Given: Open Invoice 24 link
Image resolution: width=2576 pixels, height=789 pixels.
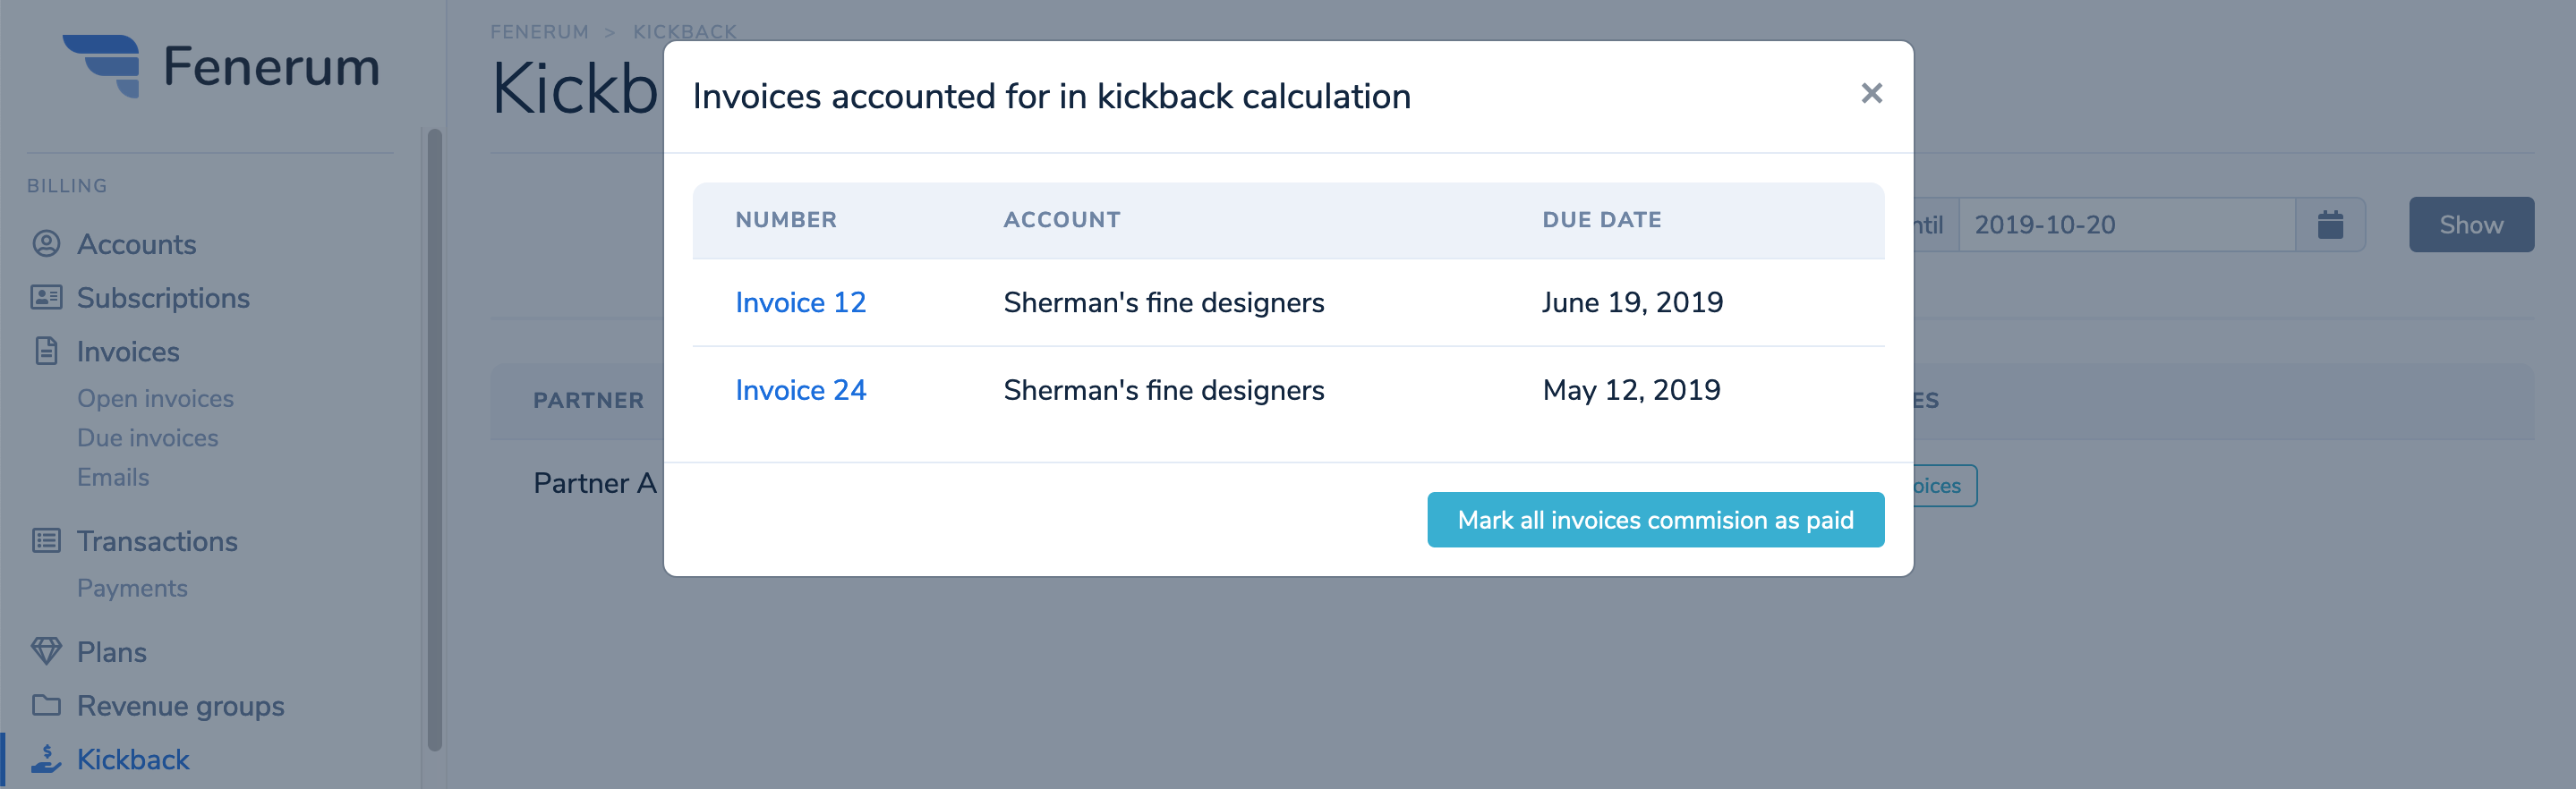Looking at the screenshot, I should tap(800, 390).
